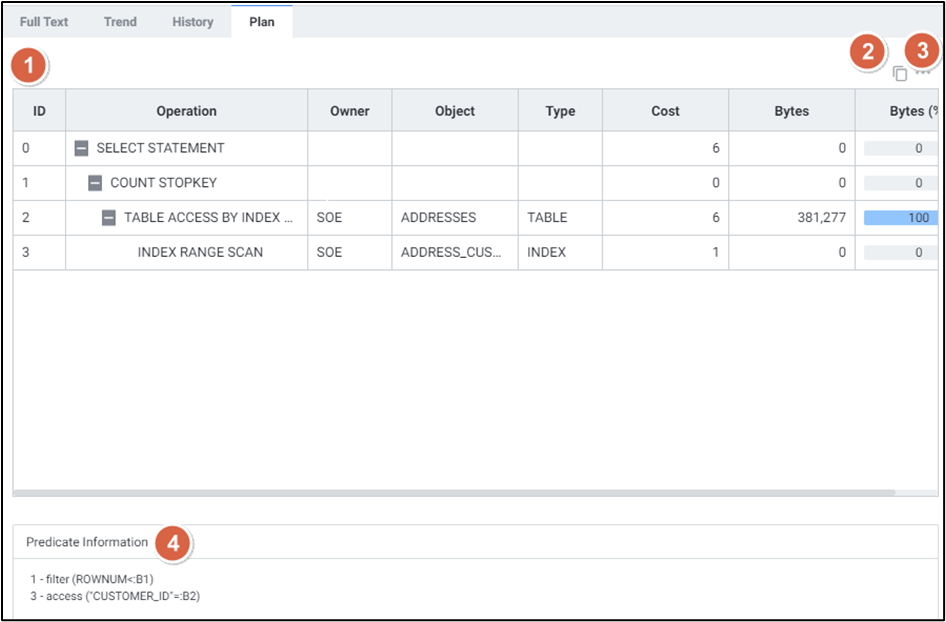Go to the History tab
The image size is (946, 622).
192,22
